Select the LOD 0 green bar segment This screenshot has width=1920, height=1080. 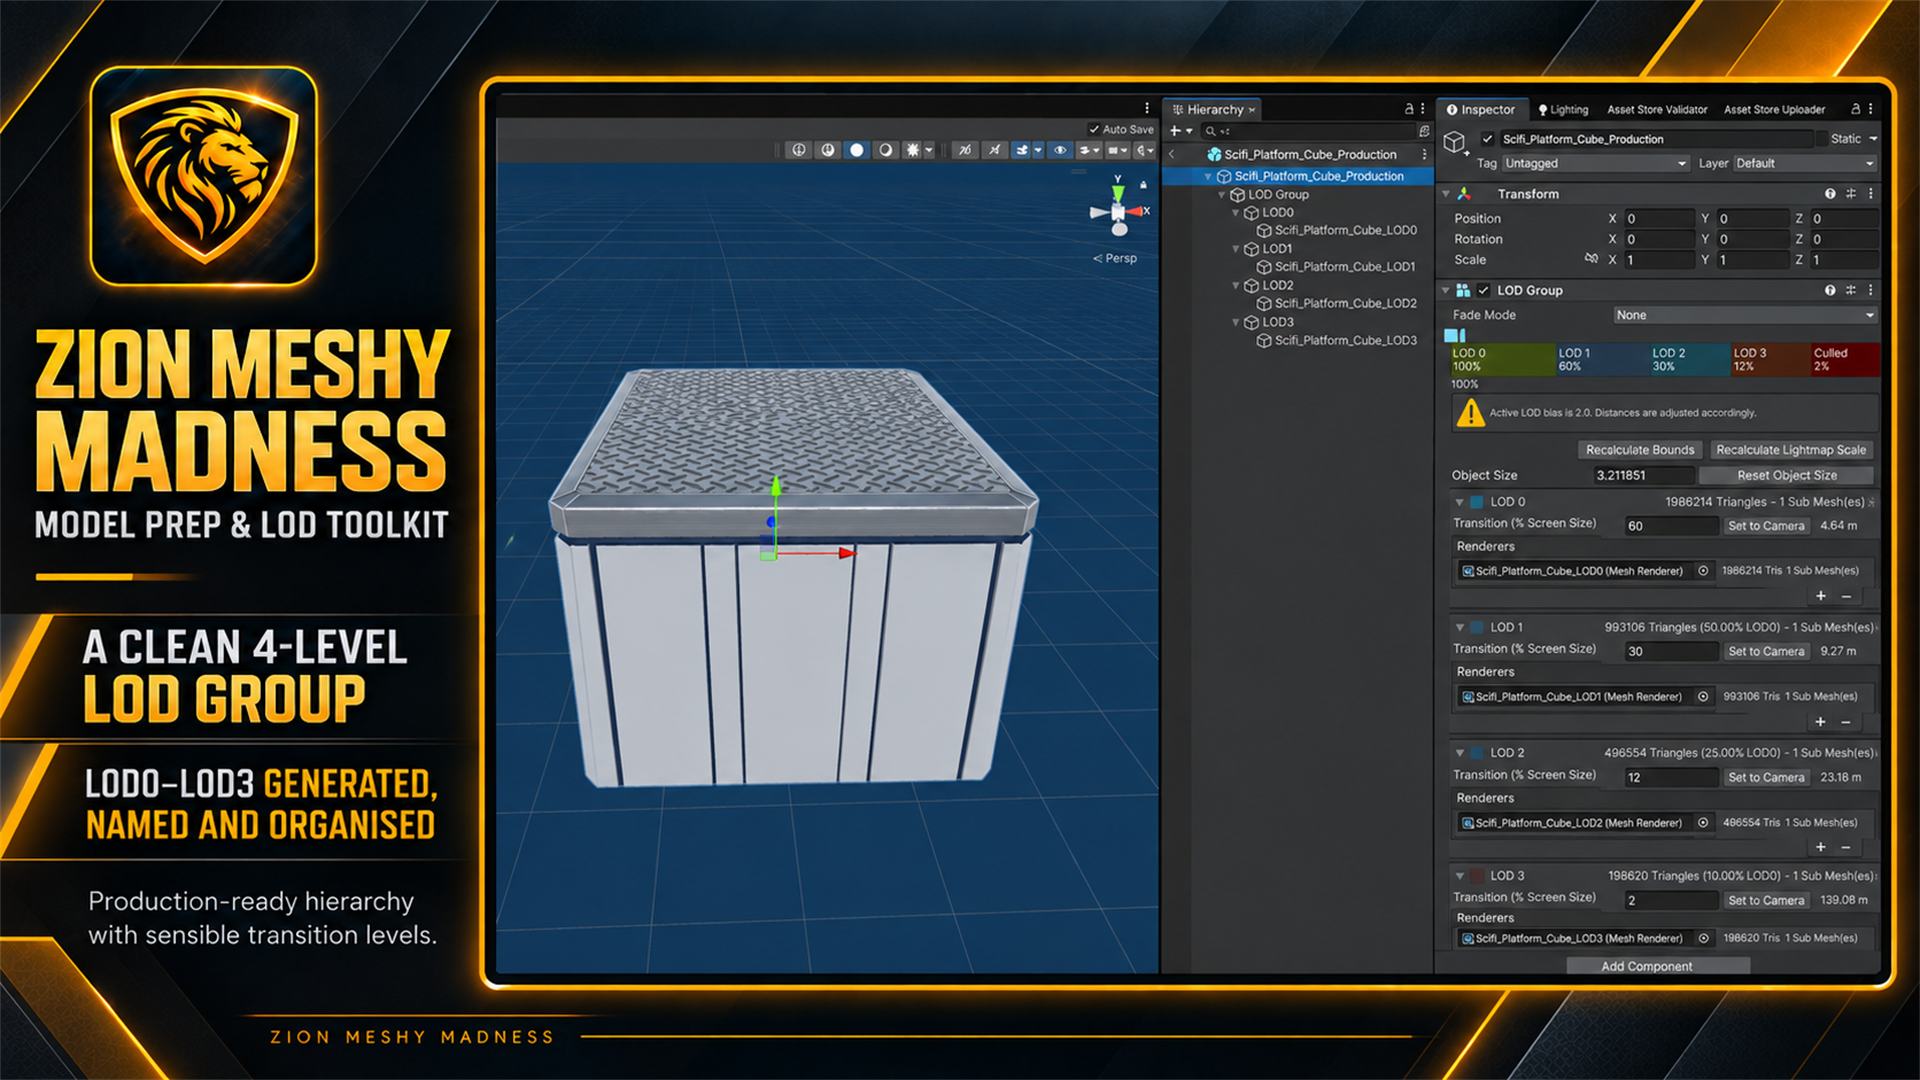[1502, 359]
